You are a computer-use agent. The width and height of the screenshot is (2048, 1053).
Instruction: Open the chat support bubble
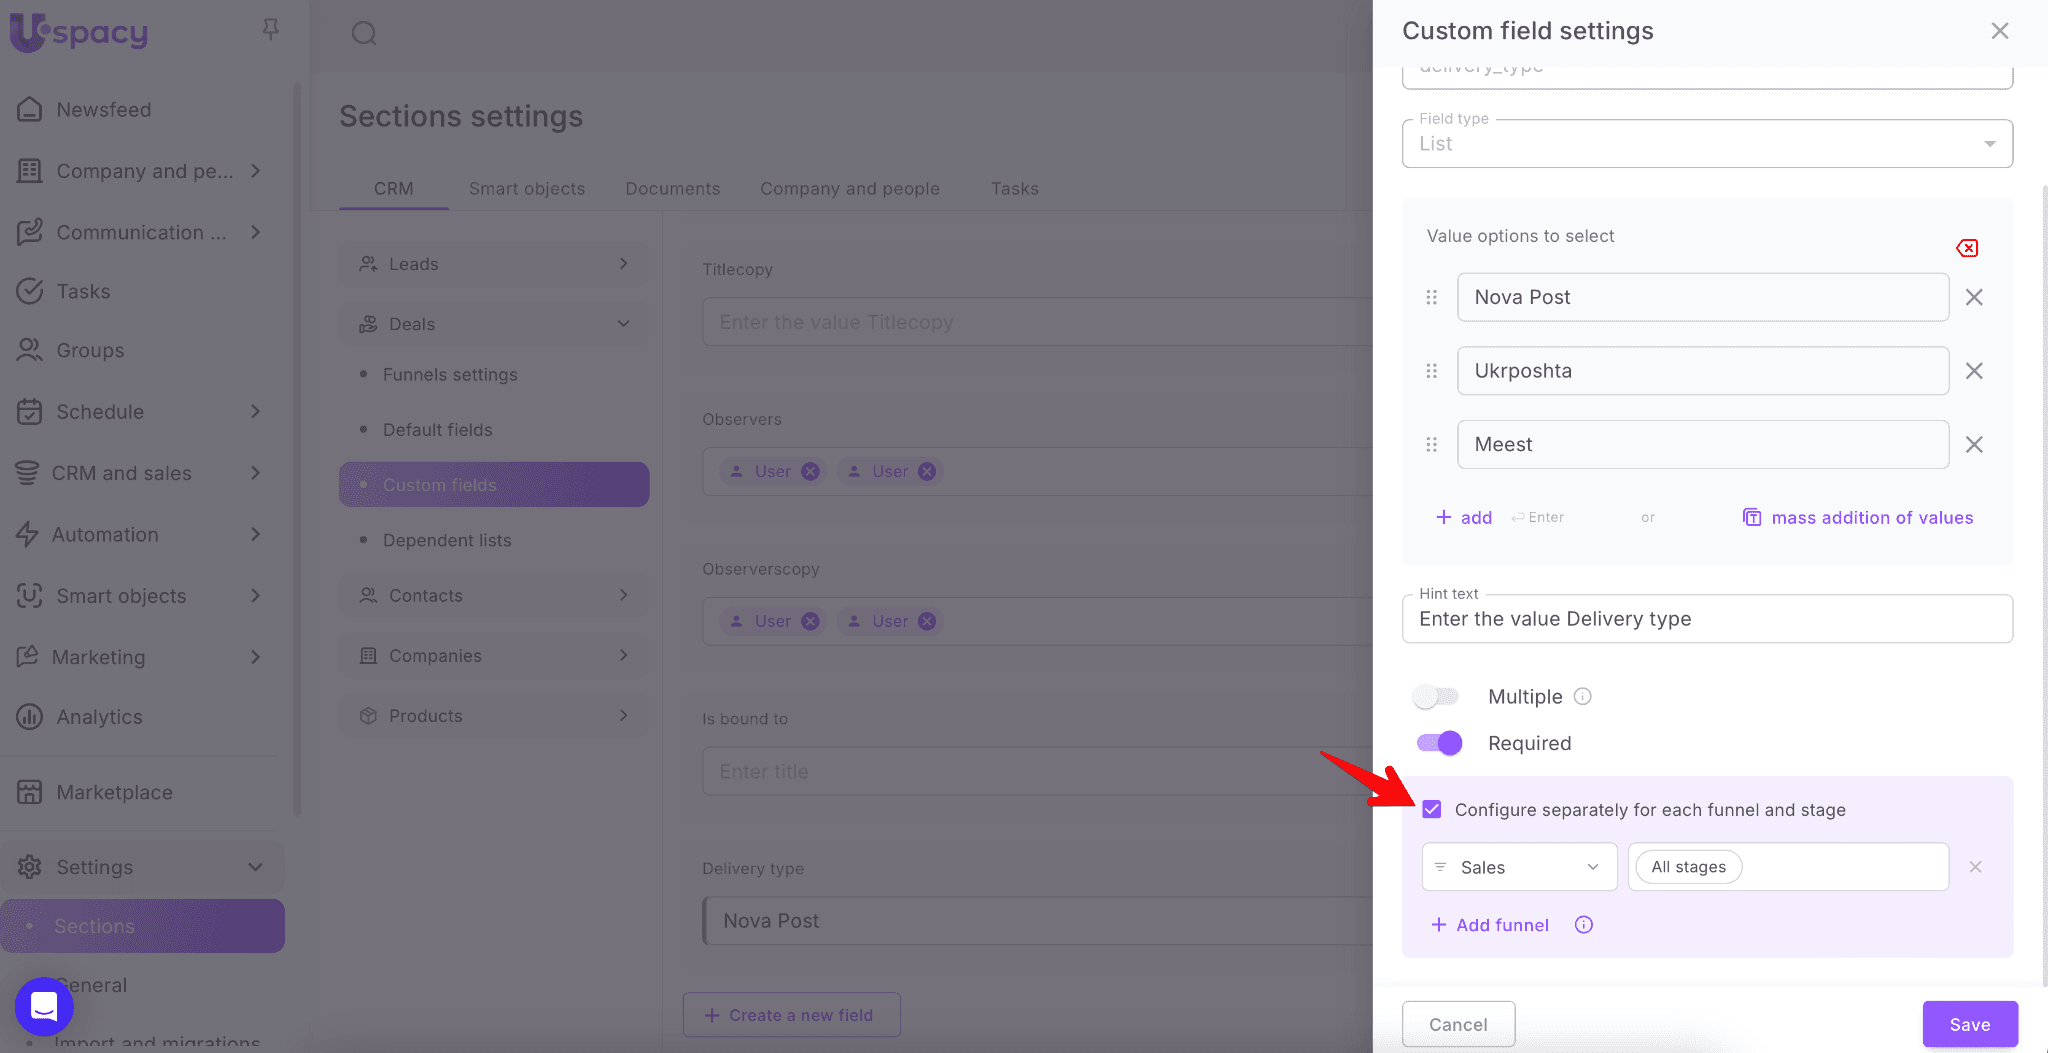(x=44, y=1006)
